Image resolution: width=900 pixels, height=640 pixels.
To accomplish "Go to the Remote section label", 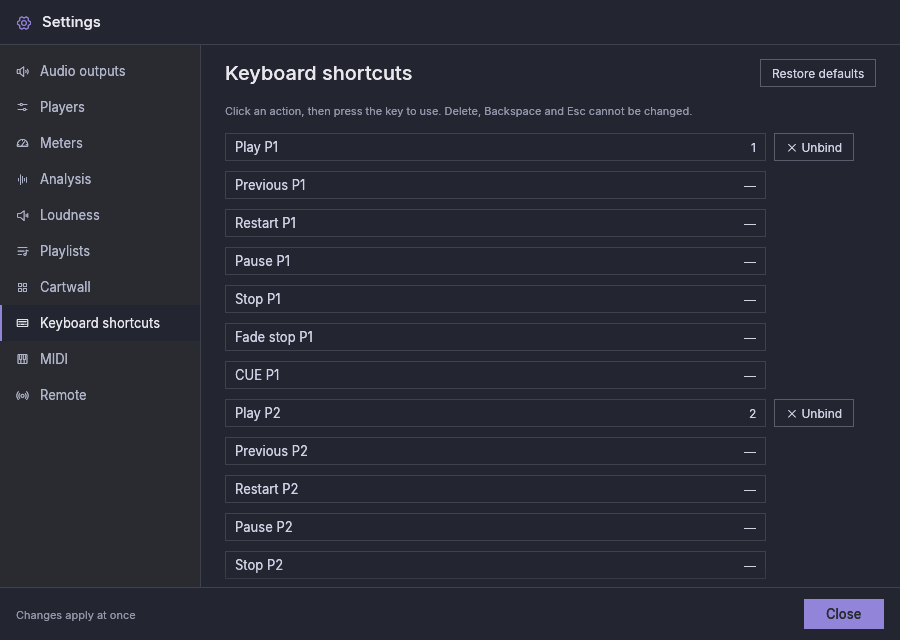I will (x=63, y=395).
